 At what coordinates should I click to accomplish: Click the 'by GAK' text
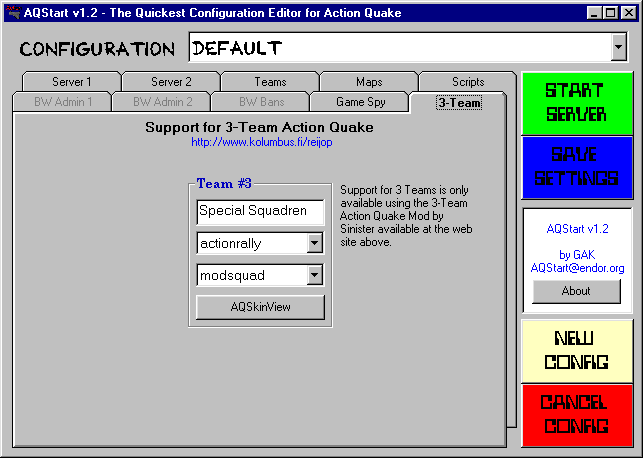tap(577, 255)
